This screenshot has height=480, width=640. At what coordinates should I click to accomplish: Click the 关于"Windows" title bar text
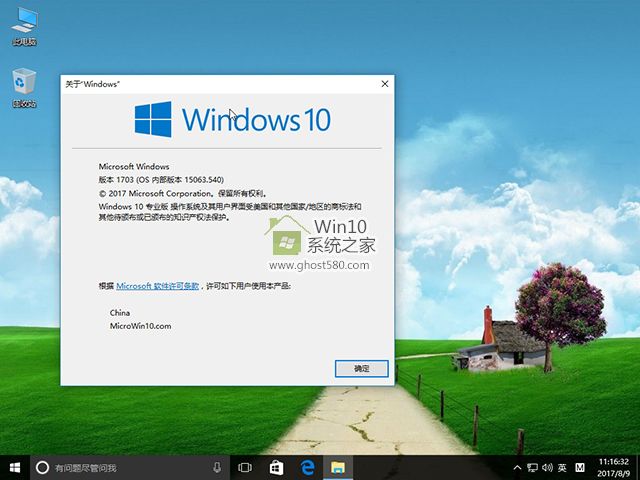pyautogui.click(x=93, y=84)
